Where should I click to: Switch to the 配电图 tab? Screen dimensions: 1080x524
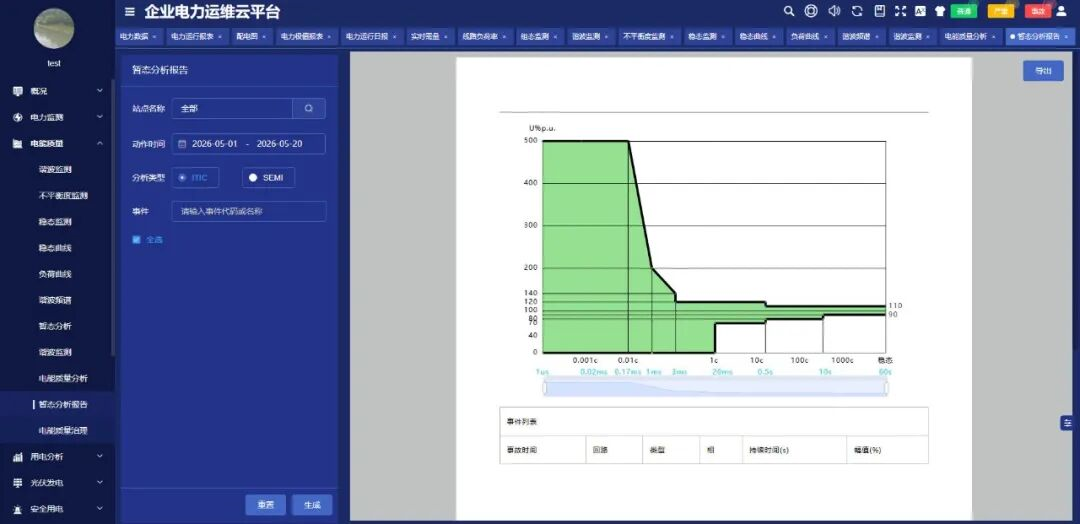(x=251, y=36)
